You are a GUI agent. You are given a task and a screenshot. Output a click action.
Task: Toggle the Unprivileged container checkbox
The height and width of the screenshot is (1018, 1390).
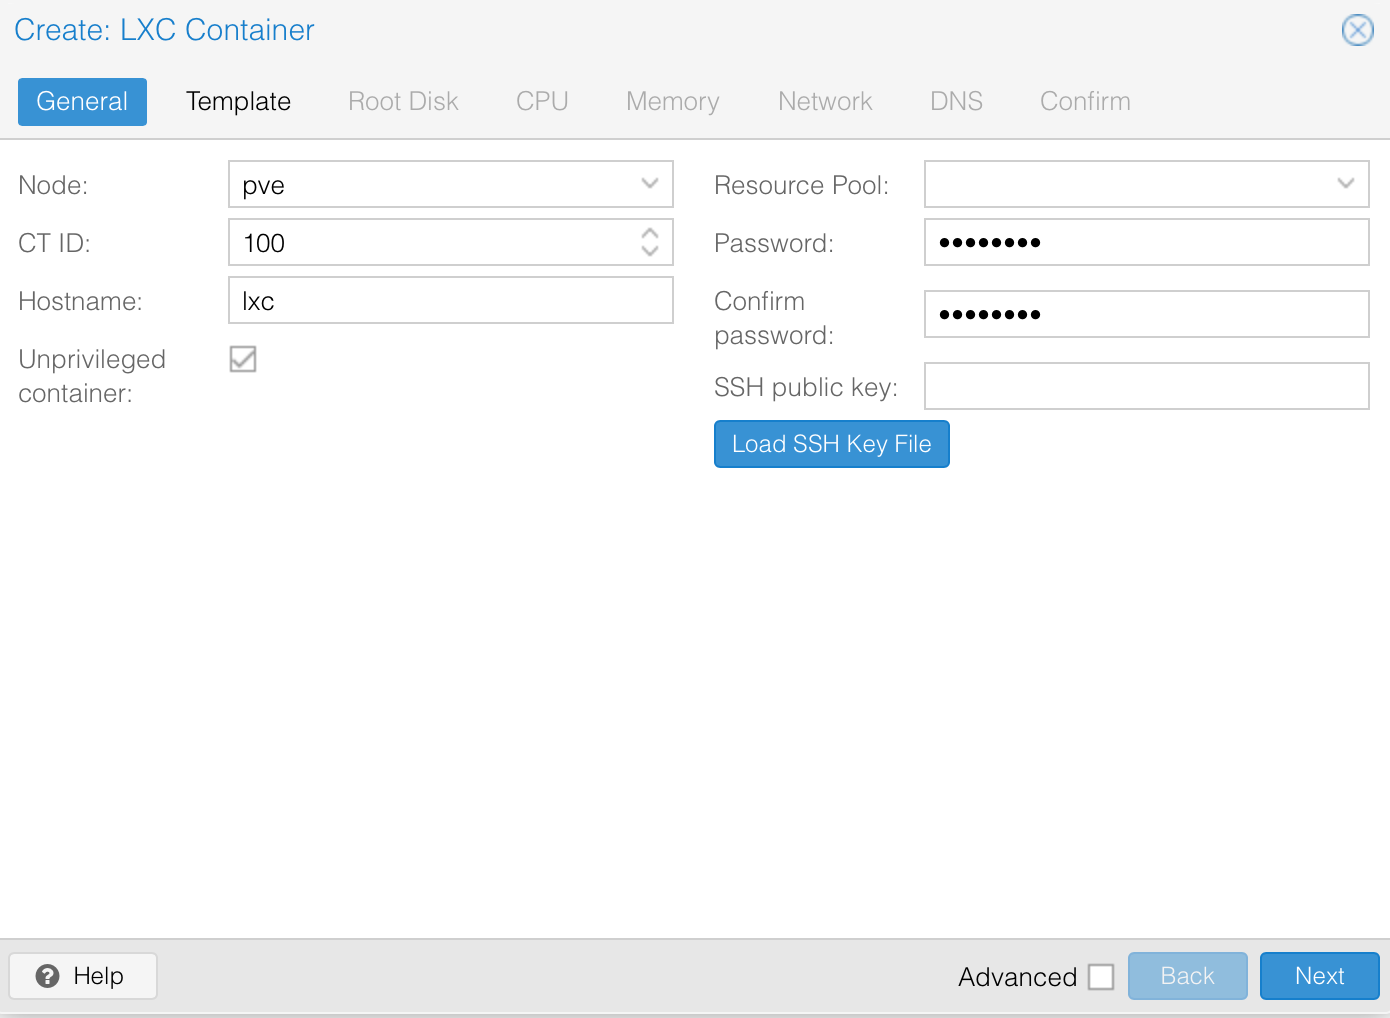click(243, 359)
